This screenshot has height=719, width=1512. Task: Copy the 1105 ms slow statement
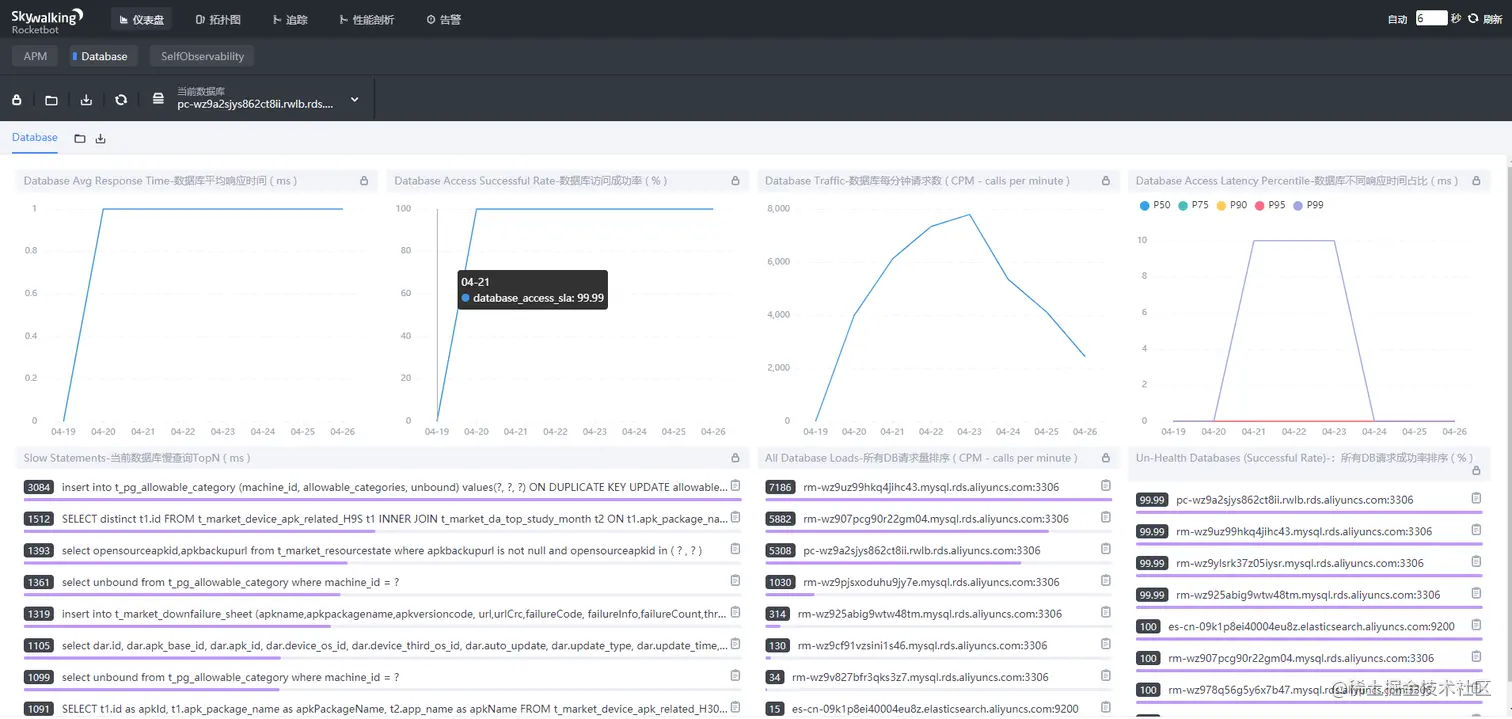click(x=735, y=644)
